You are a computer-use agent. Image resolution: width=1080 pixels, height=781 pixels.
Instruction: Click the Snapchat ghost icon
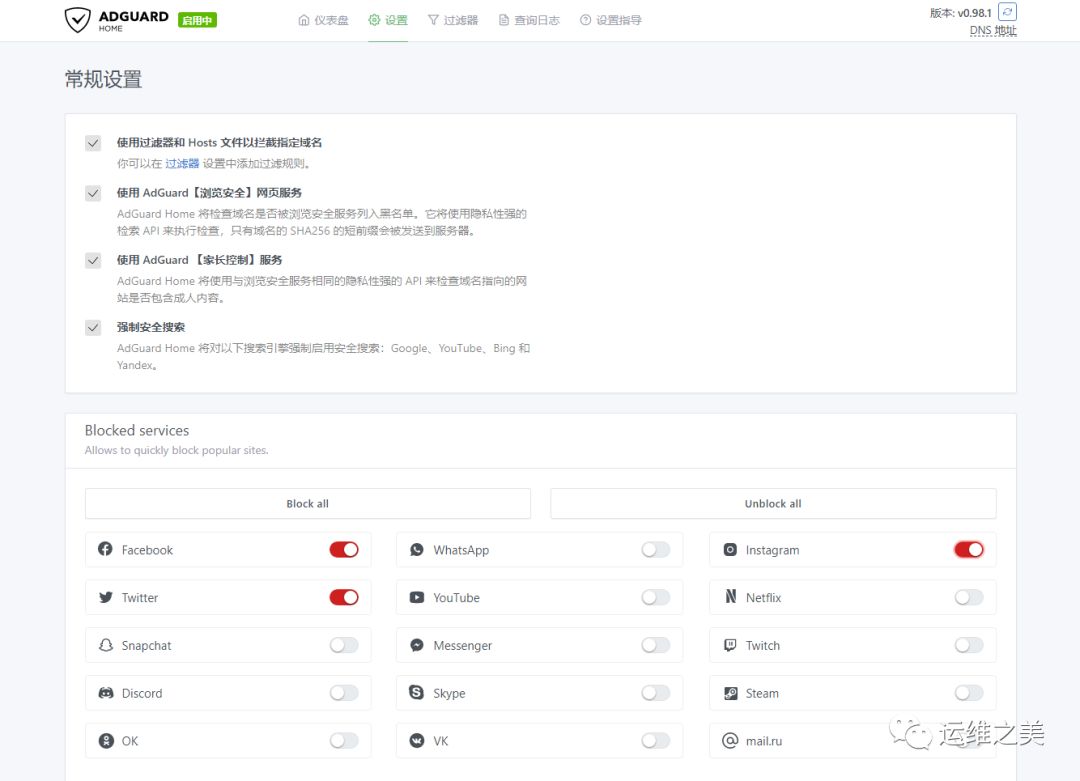click(x=105, y=645)
